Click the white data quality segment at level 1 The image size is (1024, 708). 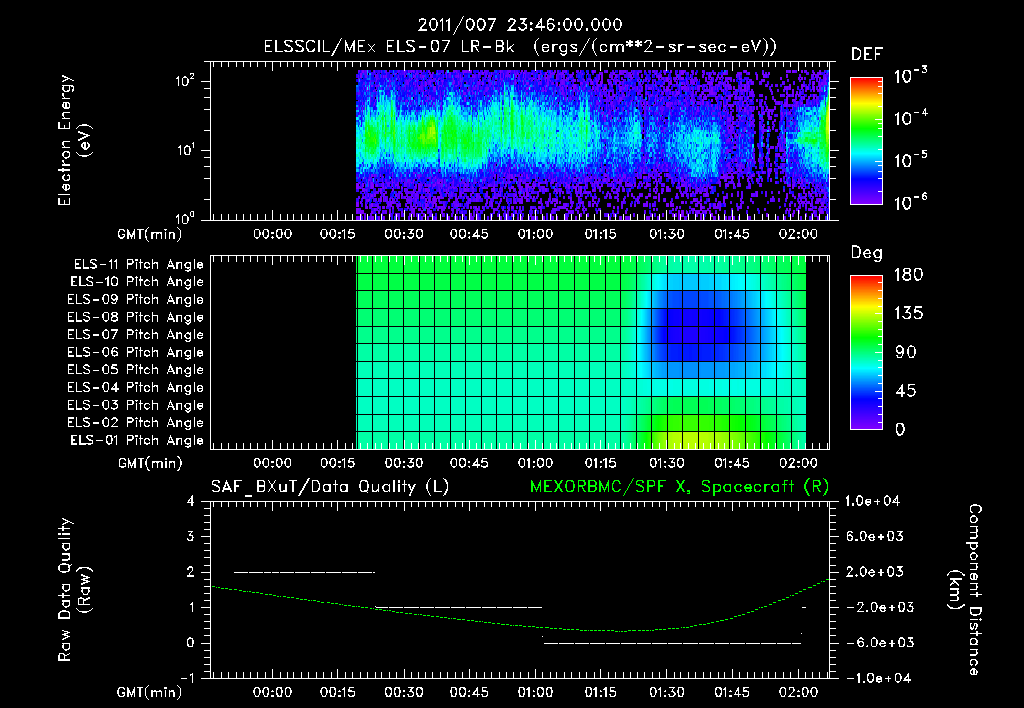coord(458,607)
